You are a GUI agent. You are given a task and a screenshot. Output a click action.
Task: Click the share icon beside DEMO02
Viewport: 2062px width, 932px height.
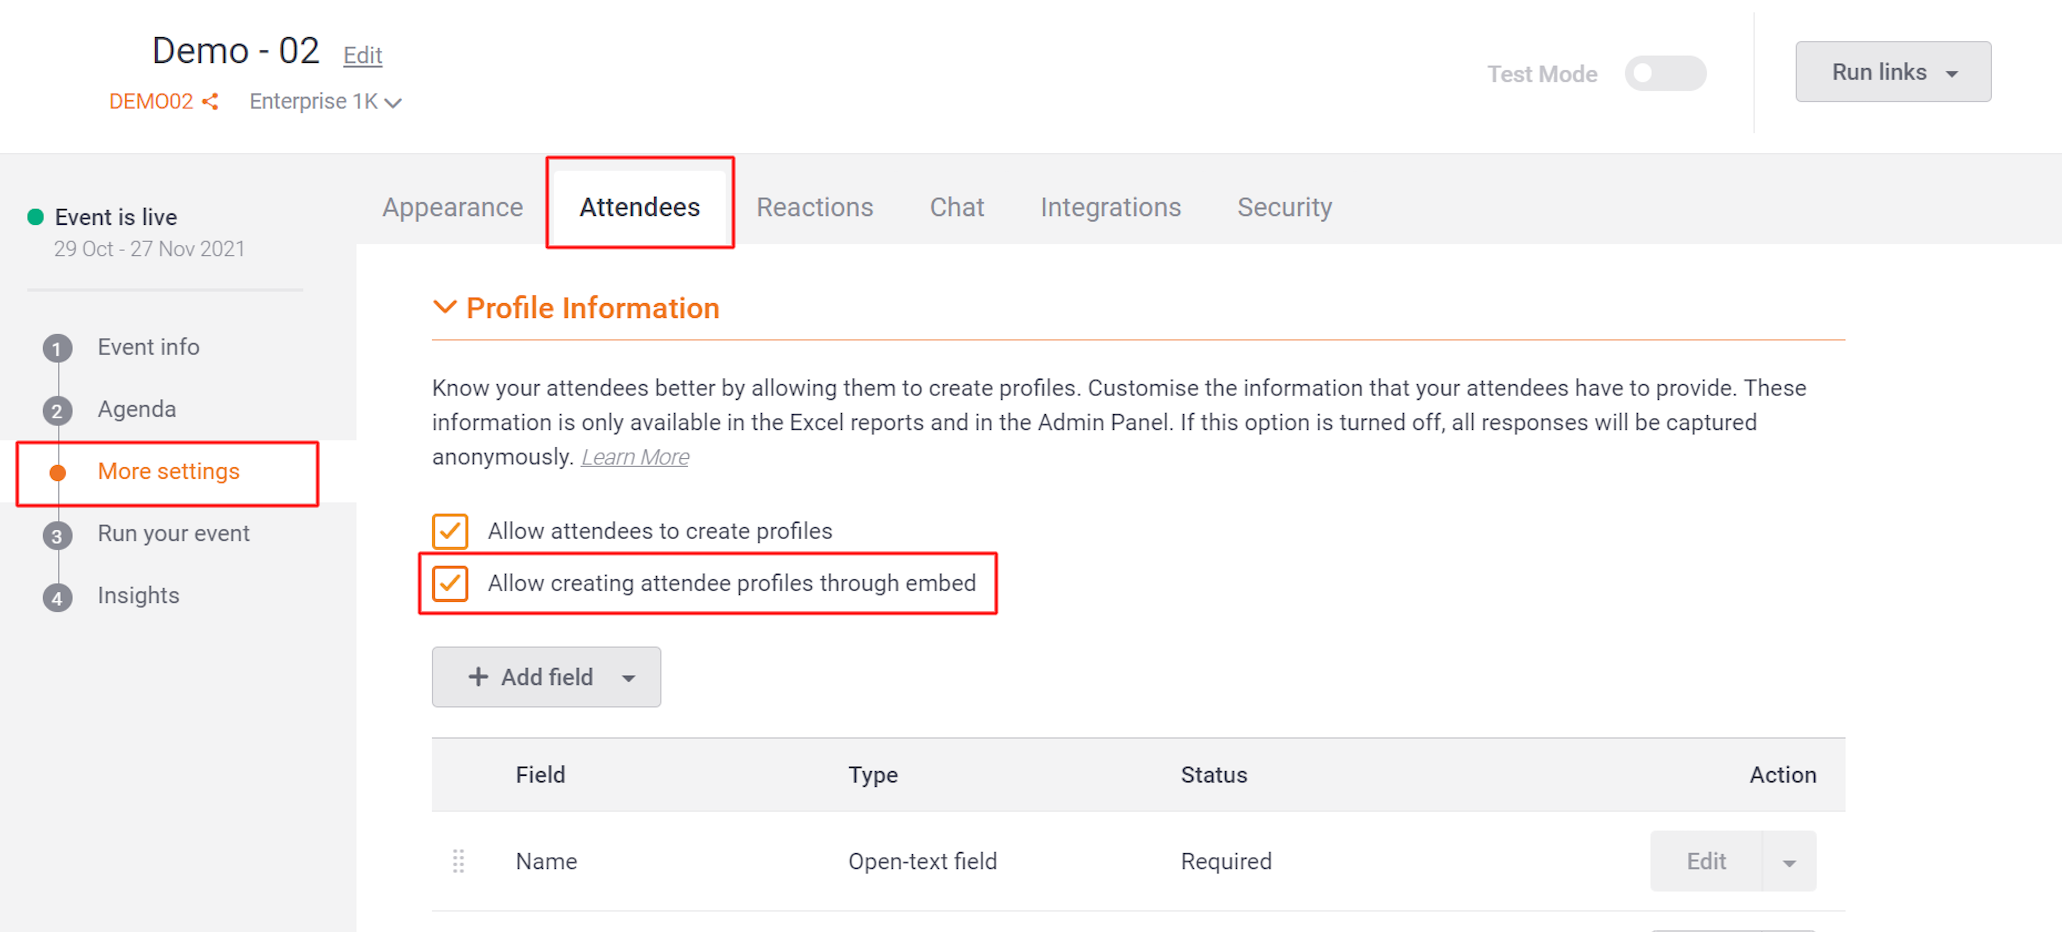[210, 102]
